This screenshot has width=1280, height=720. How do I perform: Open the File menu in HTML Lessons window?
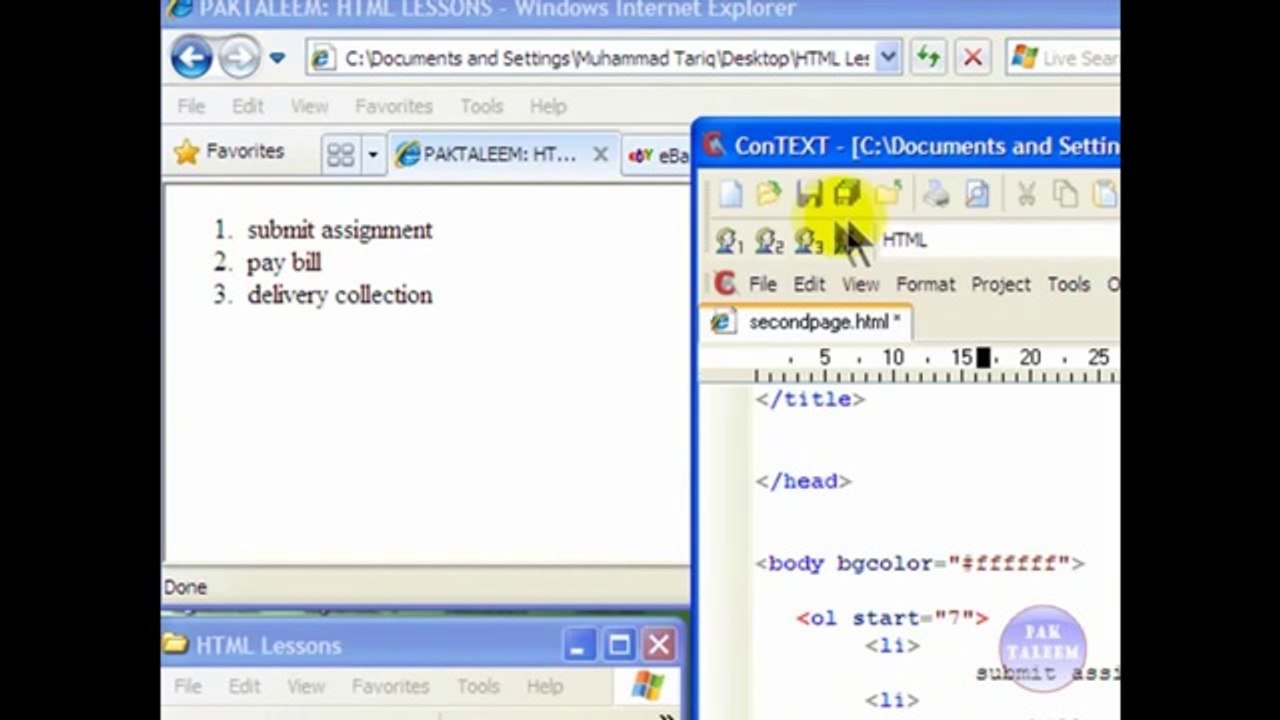point(188,686)
